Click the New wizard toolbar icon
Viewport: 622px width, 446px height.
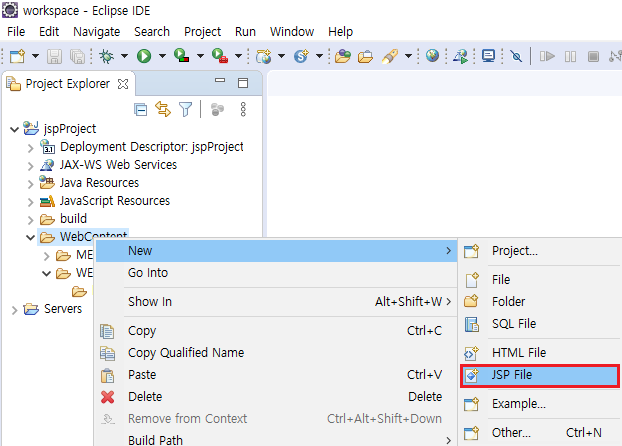pos(17,56)
